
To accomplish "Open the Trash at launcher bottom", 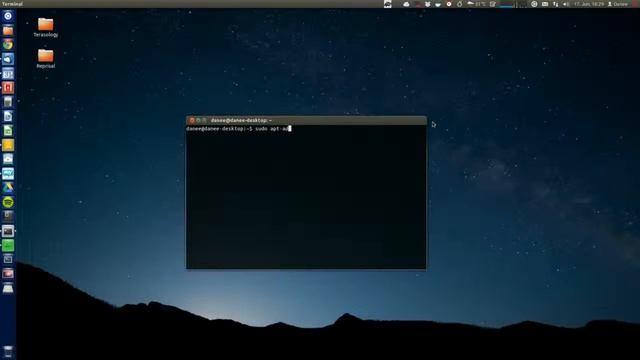I will coord(8,352).
